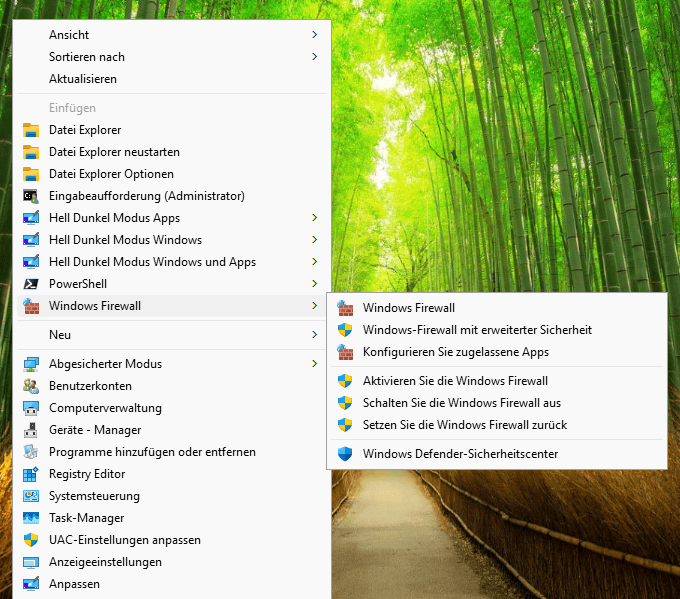Expand the Abgesicherter Modus submenu arrow
The height and width of the screenshot is (599, 680).
click(x=315, y=364)
